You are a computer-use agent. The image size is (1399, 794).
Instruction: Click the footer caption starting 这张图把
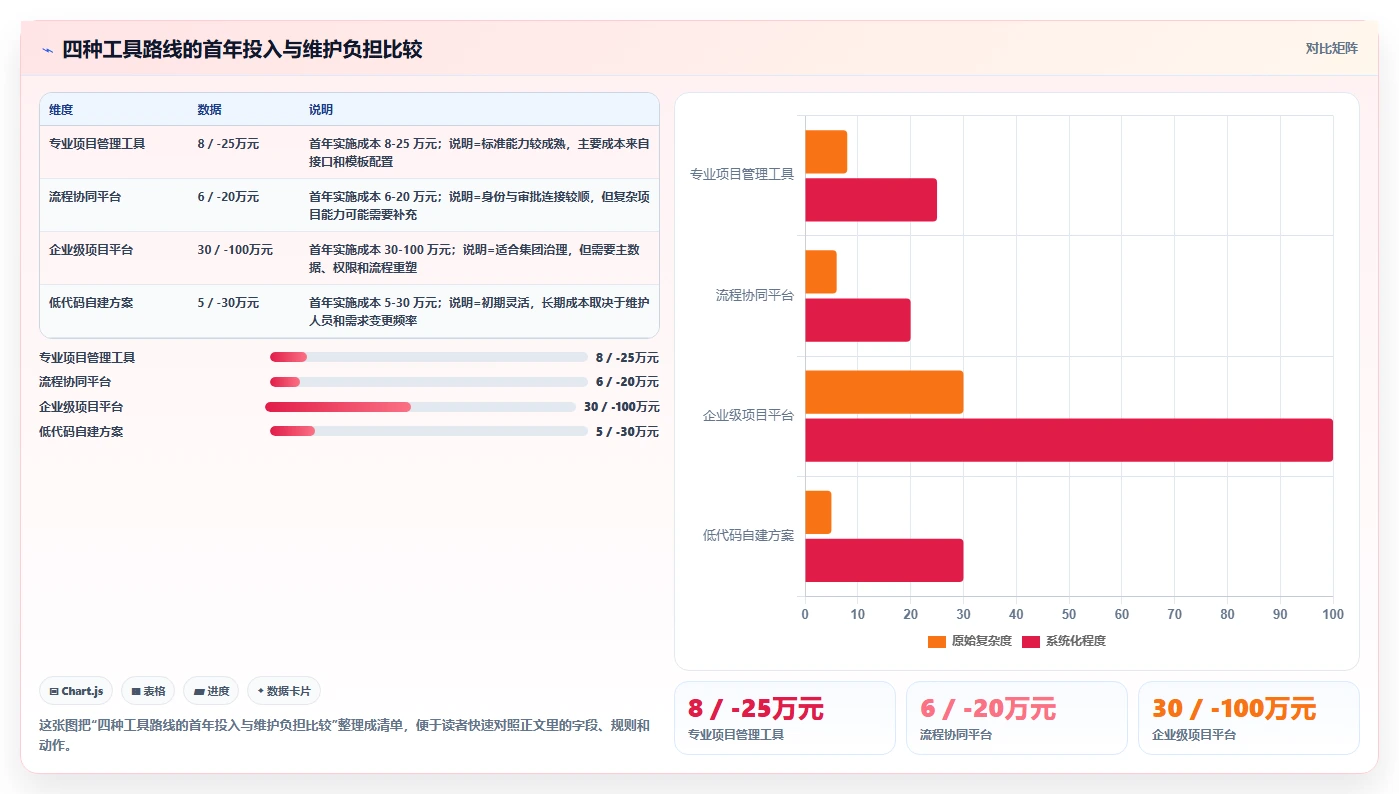[x=344, y=735]
